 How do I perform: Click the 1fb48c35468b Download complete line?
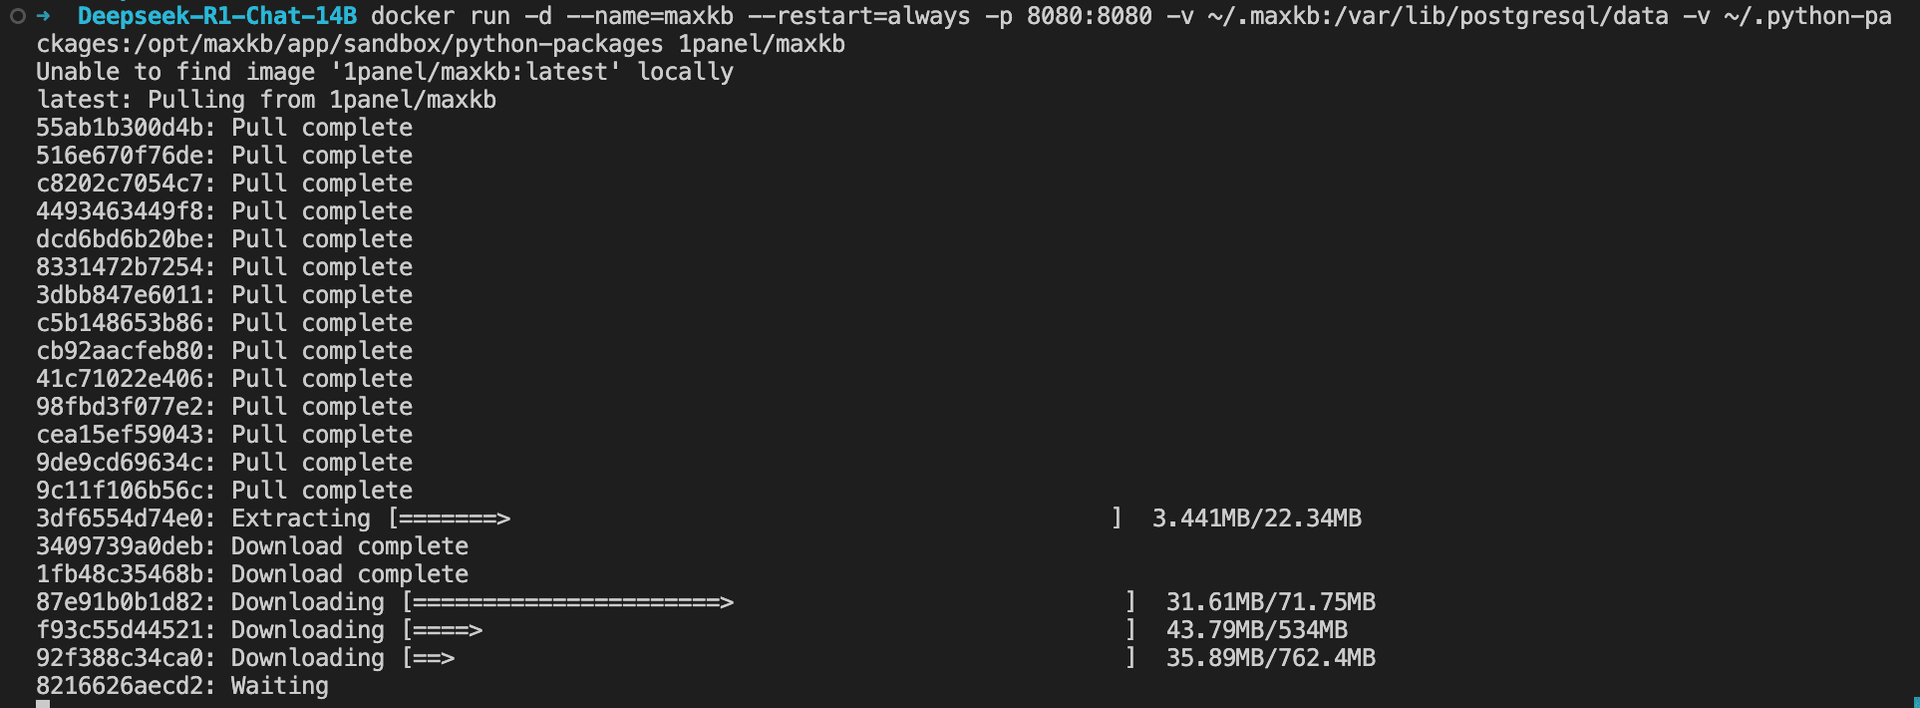pos(252,574)
